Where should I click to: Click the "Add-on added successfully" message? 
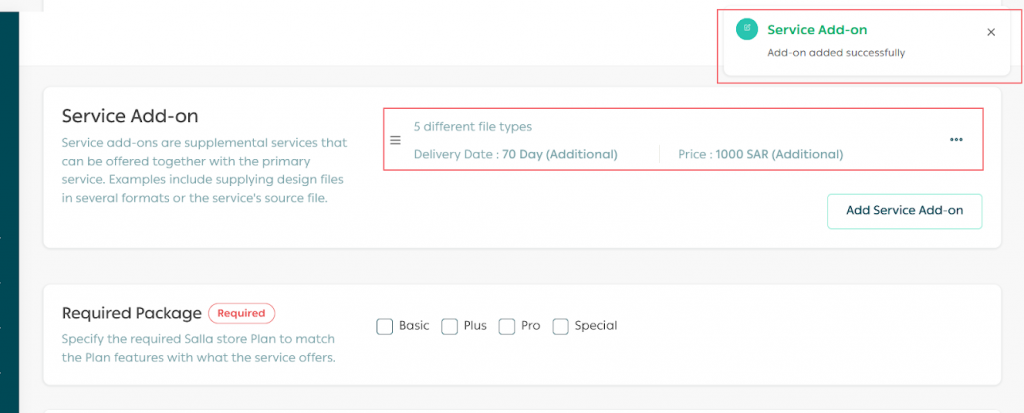click(836, 53)
